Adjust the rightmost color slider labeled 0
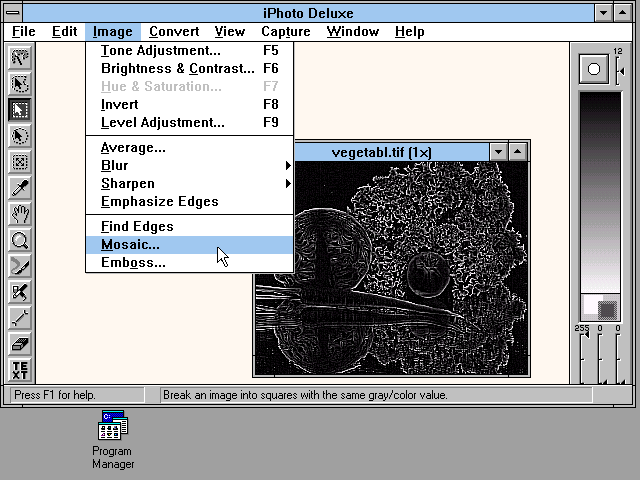Image resolution: width=640 pixels, height=480 pixels. pos(619,357)
